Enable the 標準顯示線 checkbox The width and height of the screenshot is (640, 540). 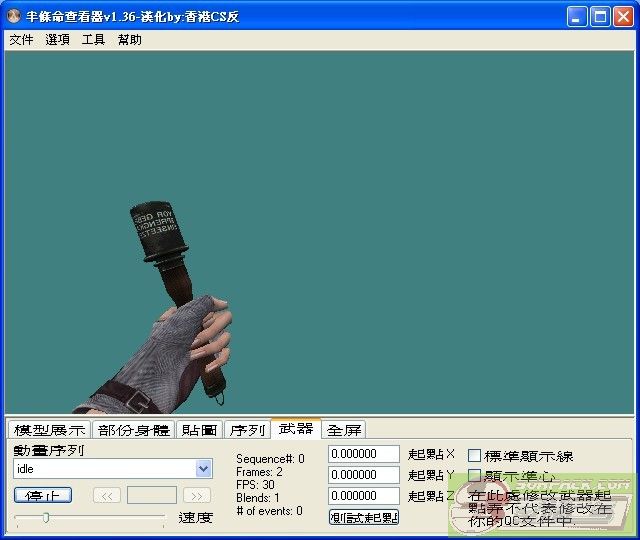click(x=475, y=456)
